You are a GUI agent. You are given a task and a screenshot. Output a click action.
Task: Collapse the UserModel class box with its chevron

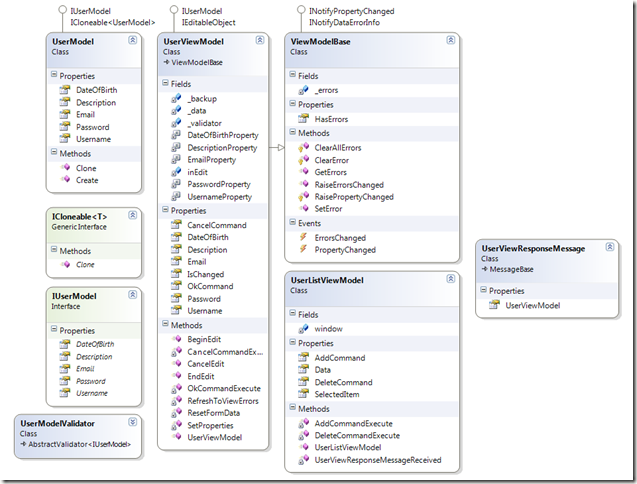coord(131,40)
